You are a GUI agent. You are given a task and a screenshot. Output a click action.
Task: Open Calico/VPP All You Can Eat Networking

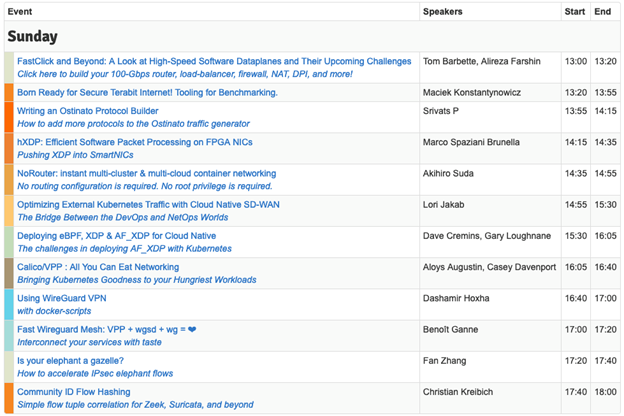click(98, 267)
